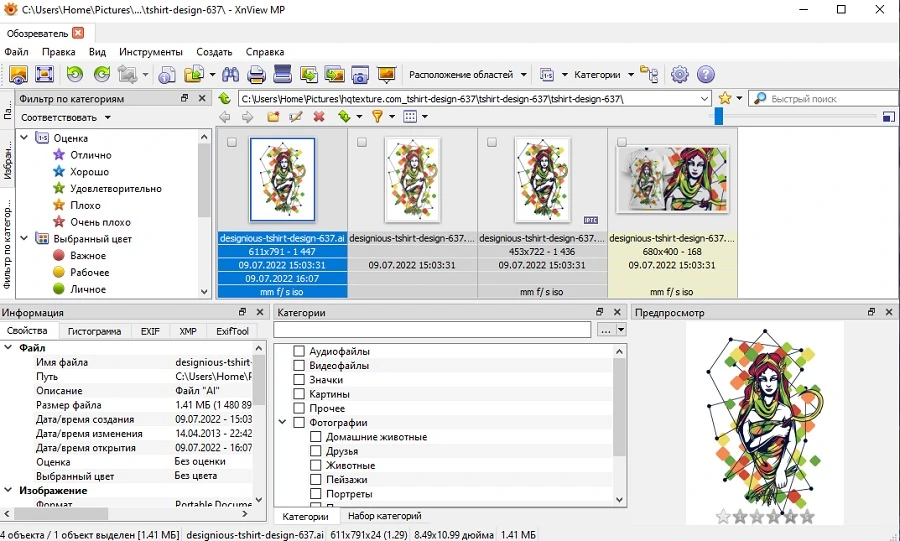Screen dimensions: 900x541
Task: Enable the Пейзажи category checkbox
Action: (x=316, y=480)
